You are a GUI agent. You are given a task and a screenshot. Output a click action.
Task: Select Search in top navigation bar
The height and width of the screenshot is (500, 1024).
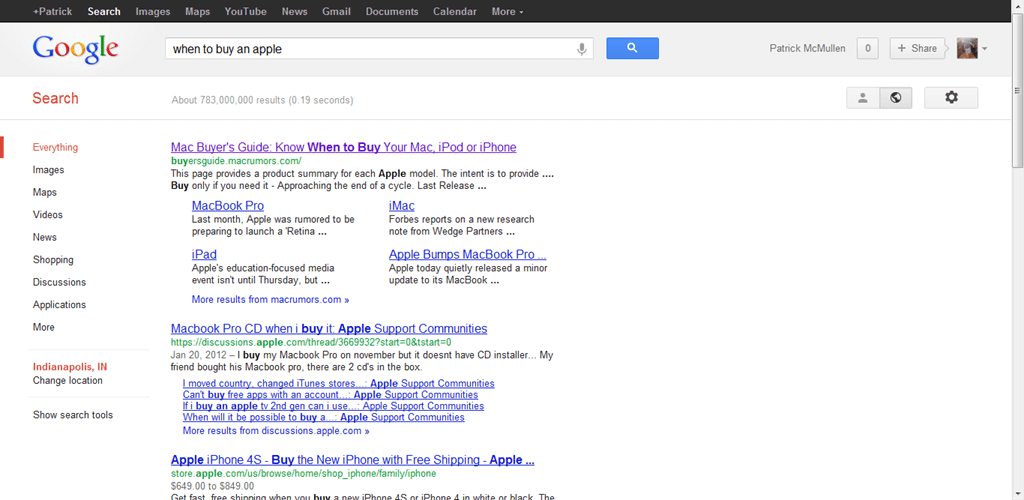pyautogui.click(x=104, y=12)
